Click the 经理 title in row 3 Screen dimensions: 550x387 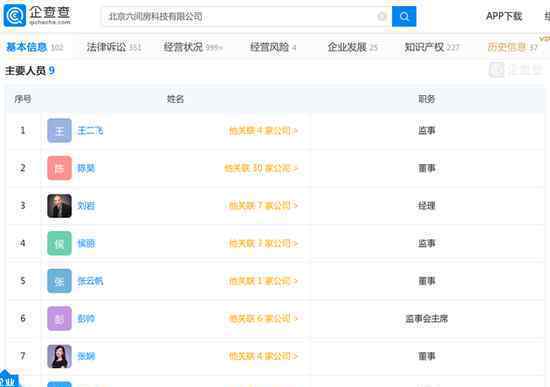coord(427,206)
